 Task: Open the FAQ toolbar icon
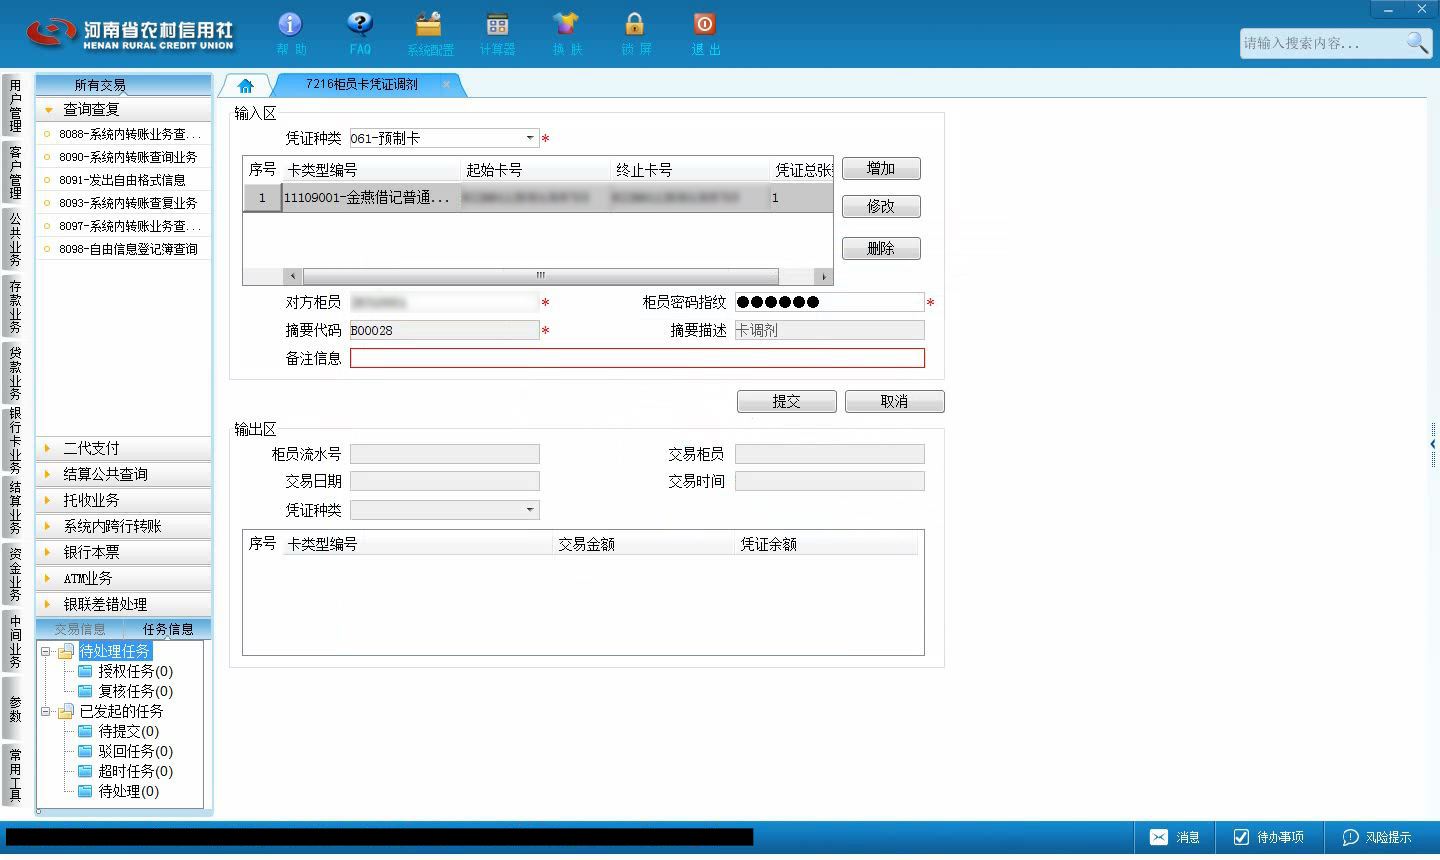pos(359,33)
